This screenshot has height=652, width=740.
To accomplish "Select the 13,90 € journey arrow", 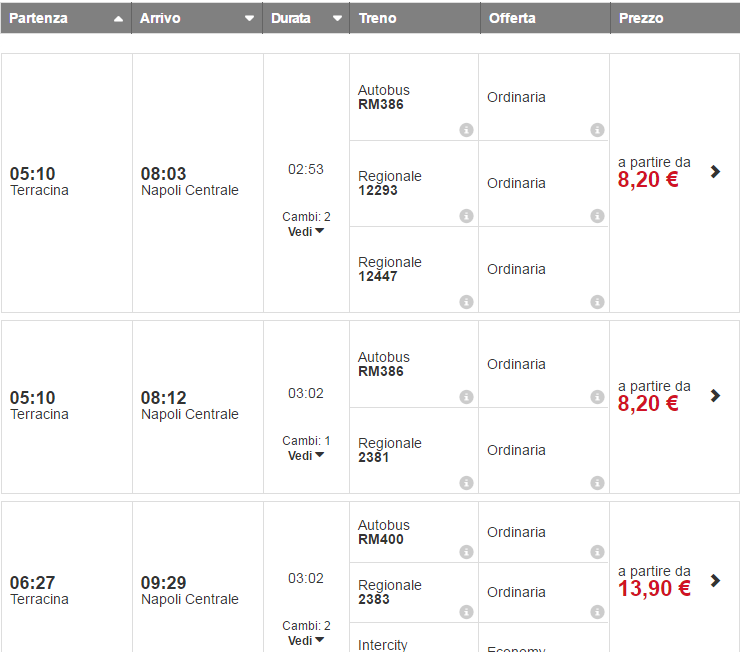I will point(715,580).
